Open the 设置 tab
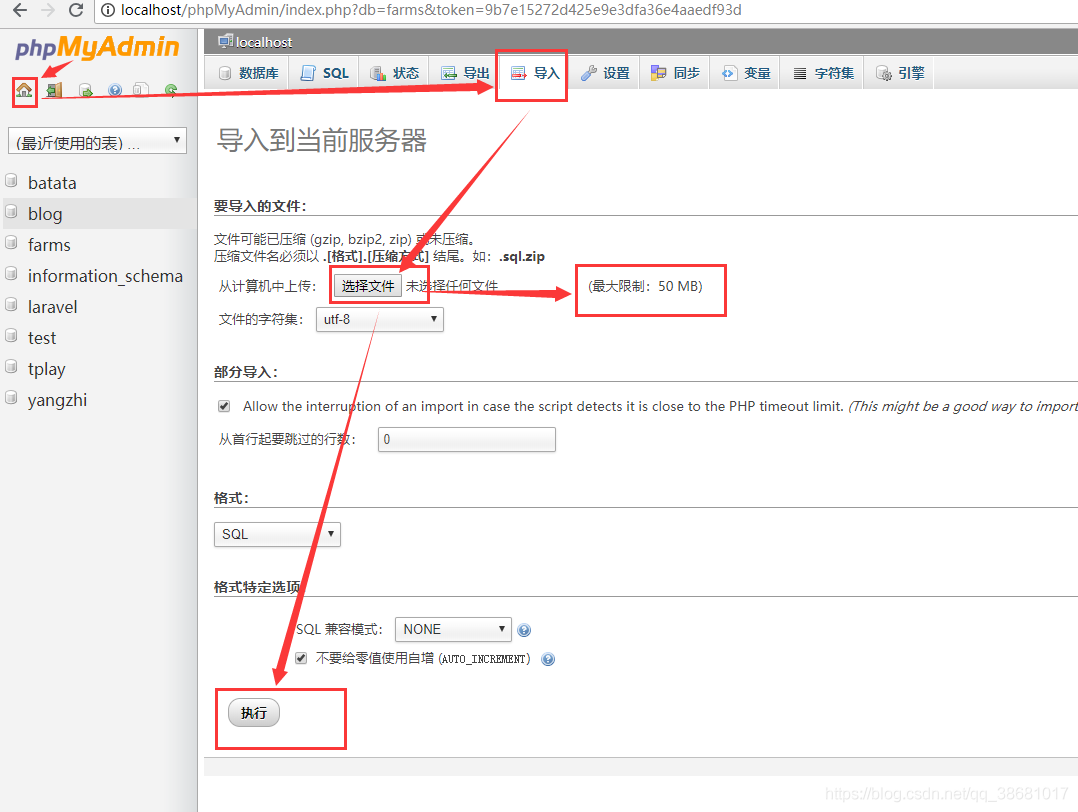 tap(605, 73)
